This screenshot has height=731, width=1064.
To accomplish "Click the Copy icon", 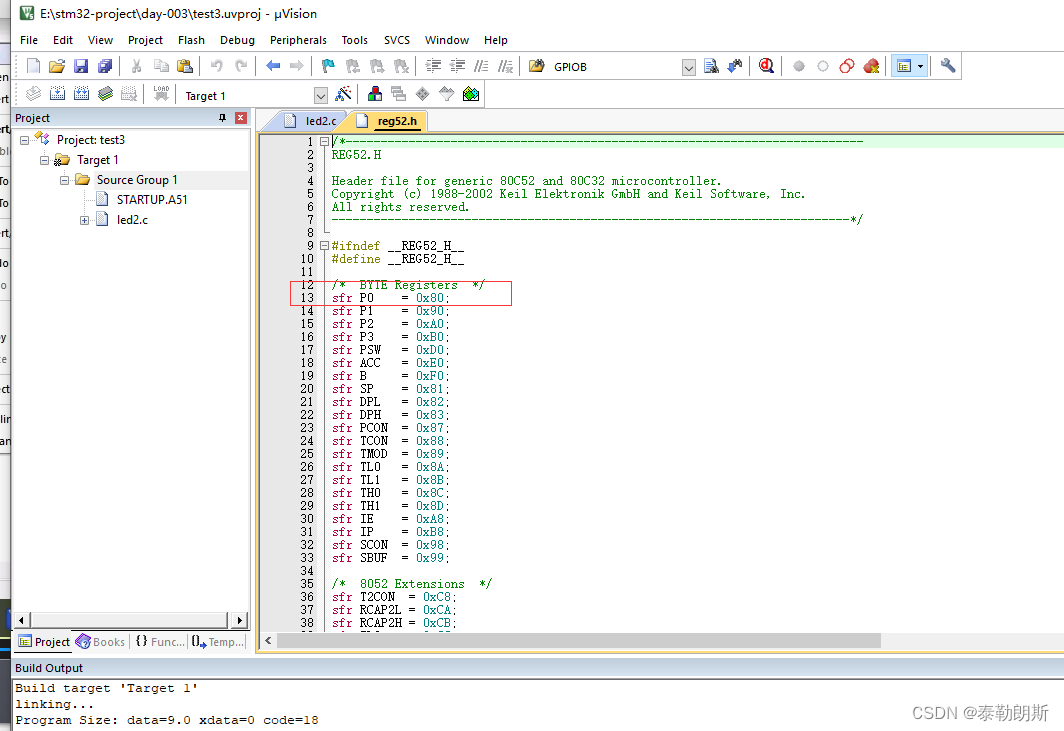I will point(161,66).
